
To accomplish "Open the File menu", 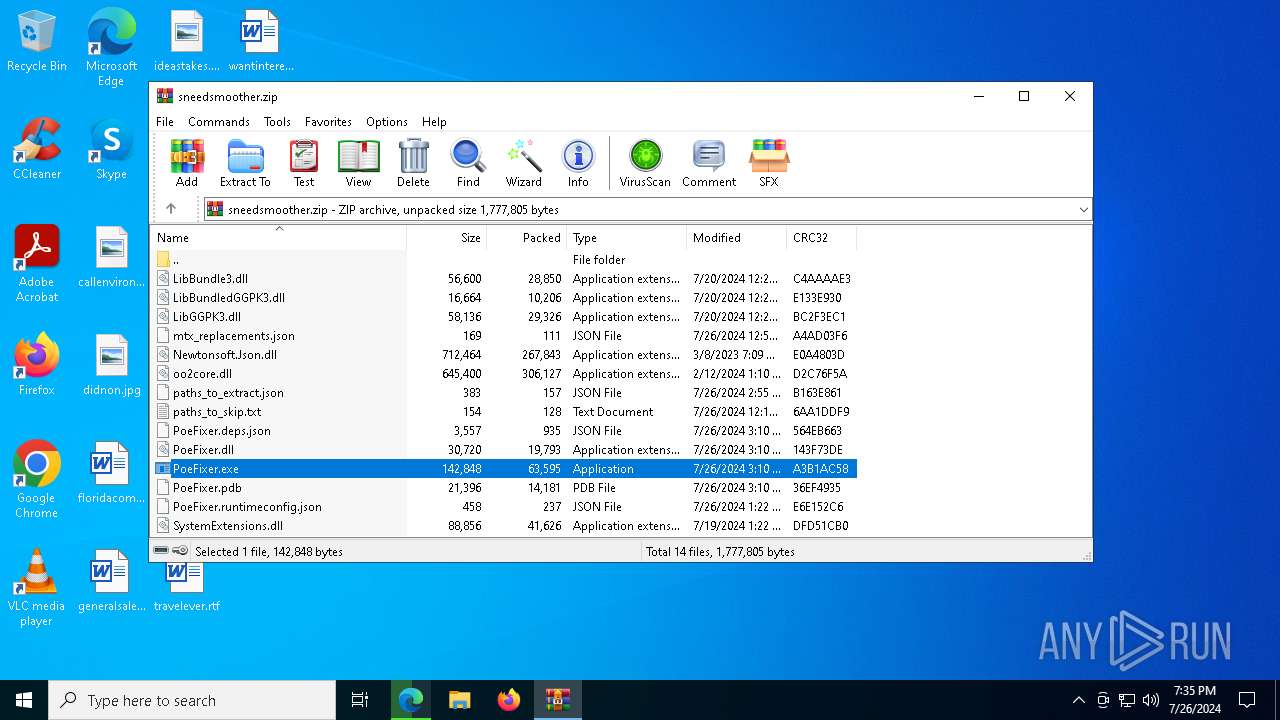I will click(x=165, y=122).
